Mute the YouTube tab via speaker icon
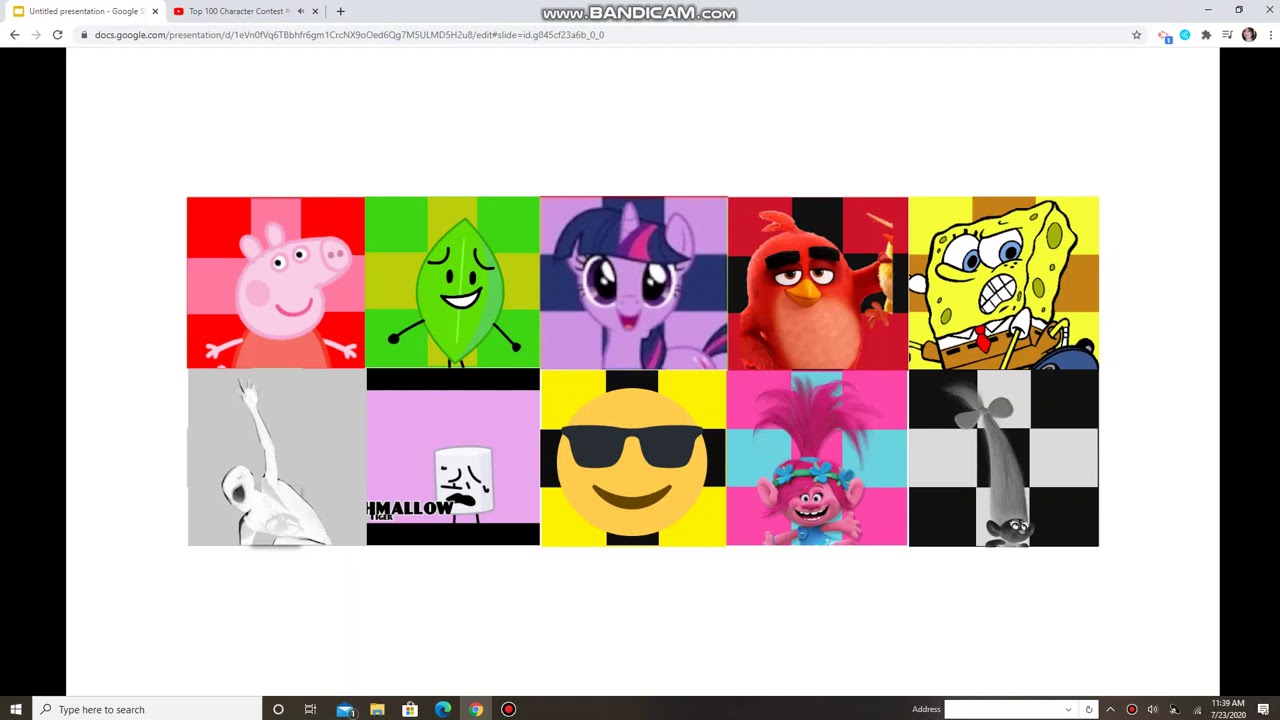This screenshot has width=1280, height=720. click(x=300, y=11)
